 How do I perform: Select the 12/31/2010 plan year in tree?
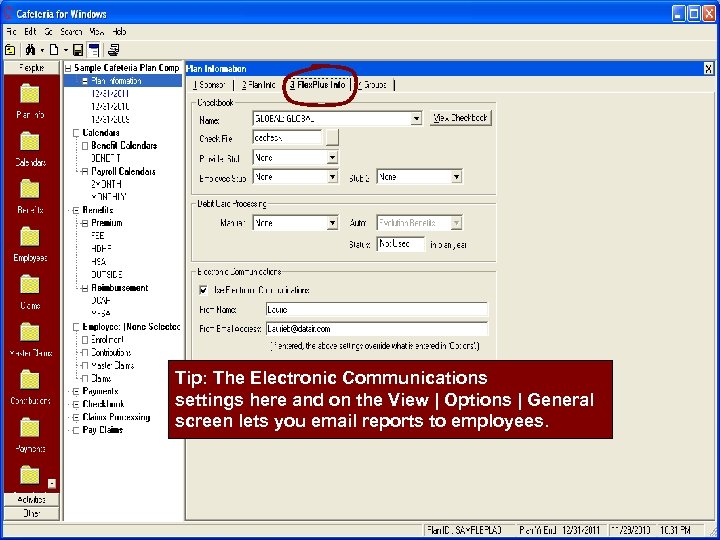point(110,107)
